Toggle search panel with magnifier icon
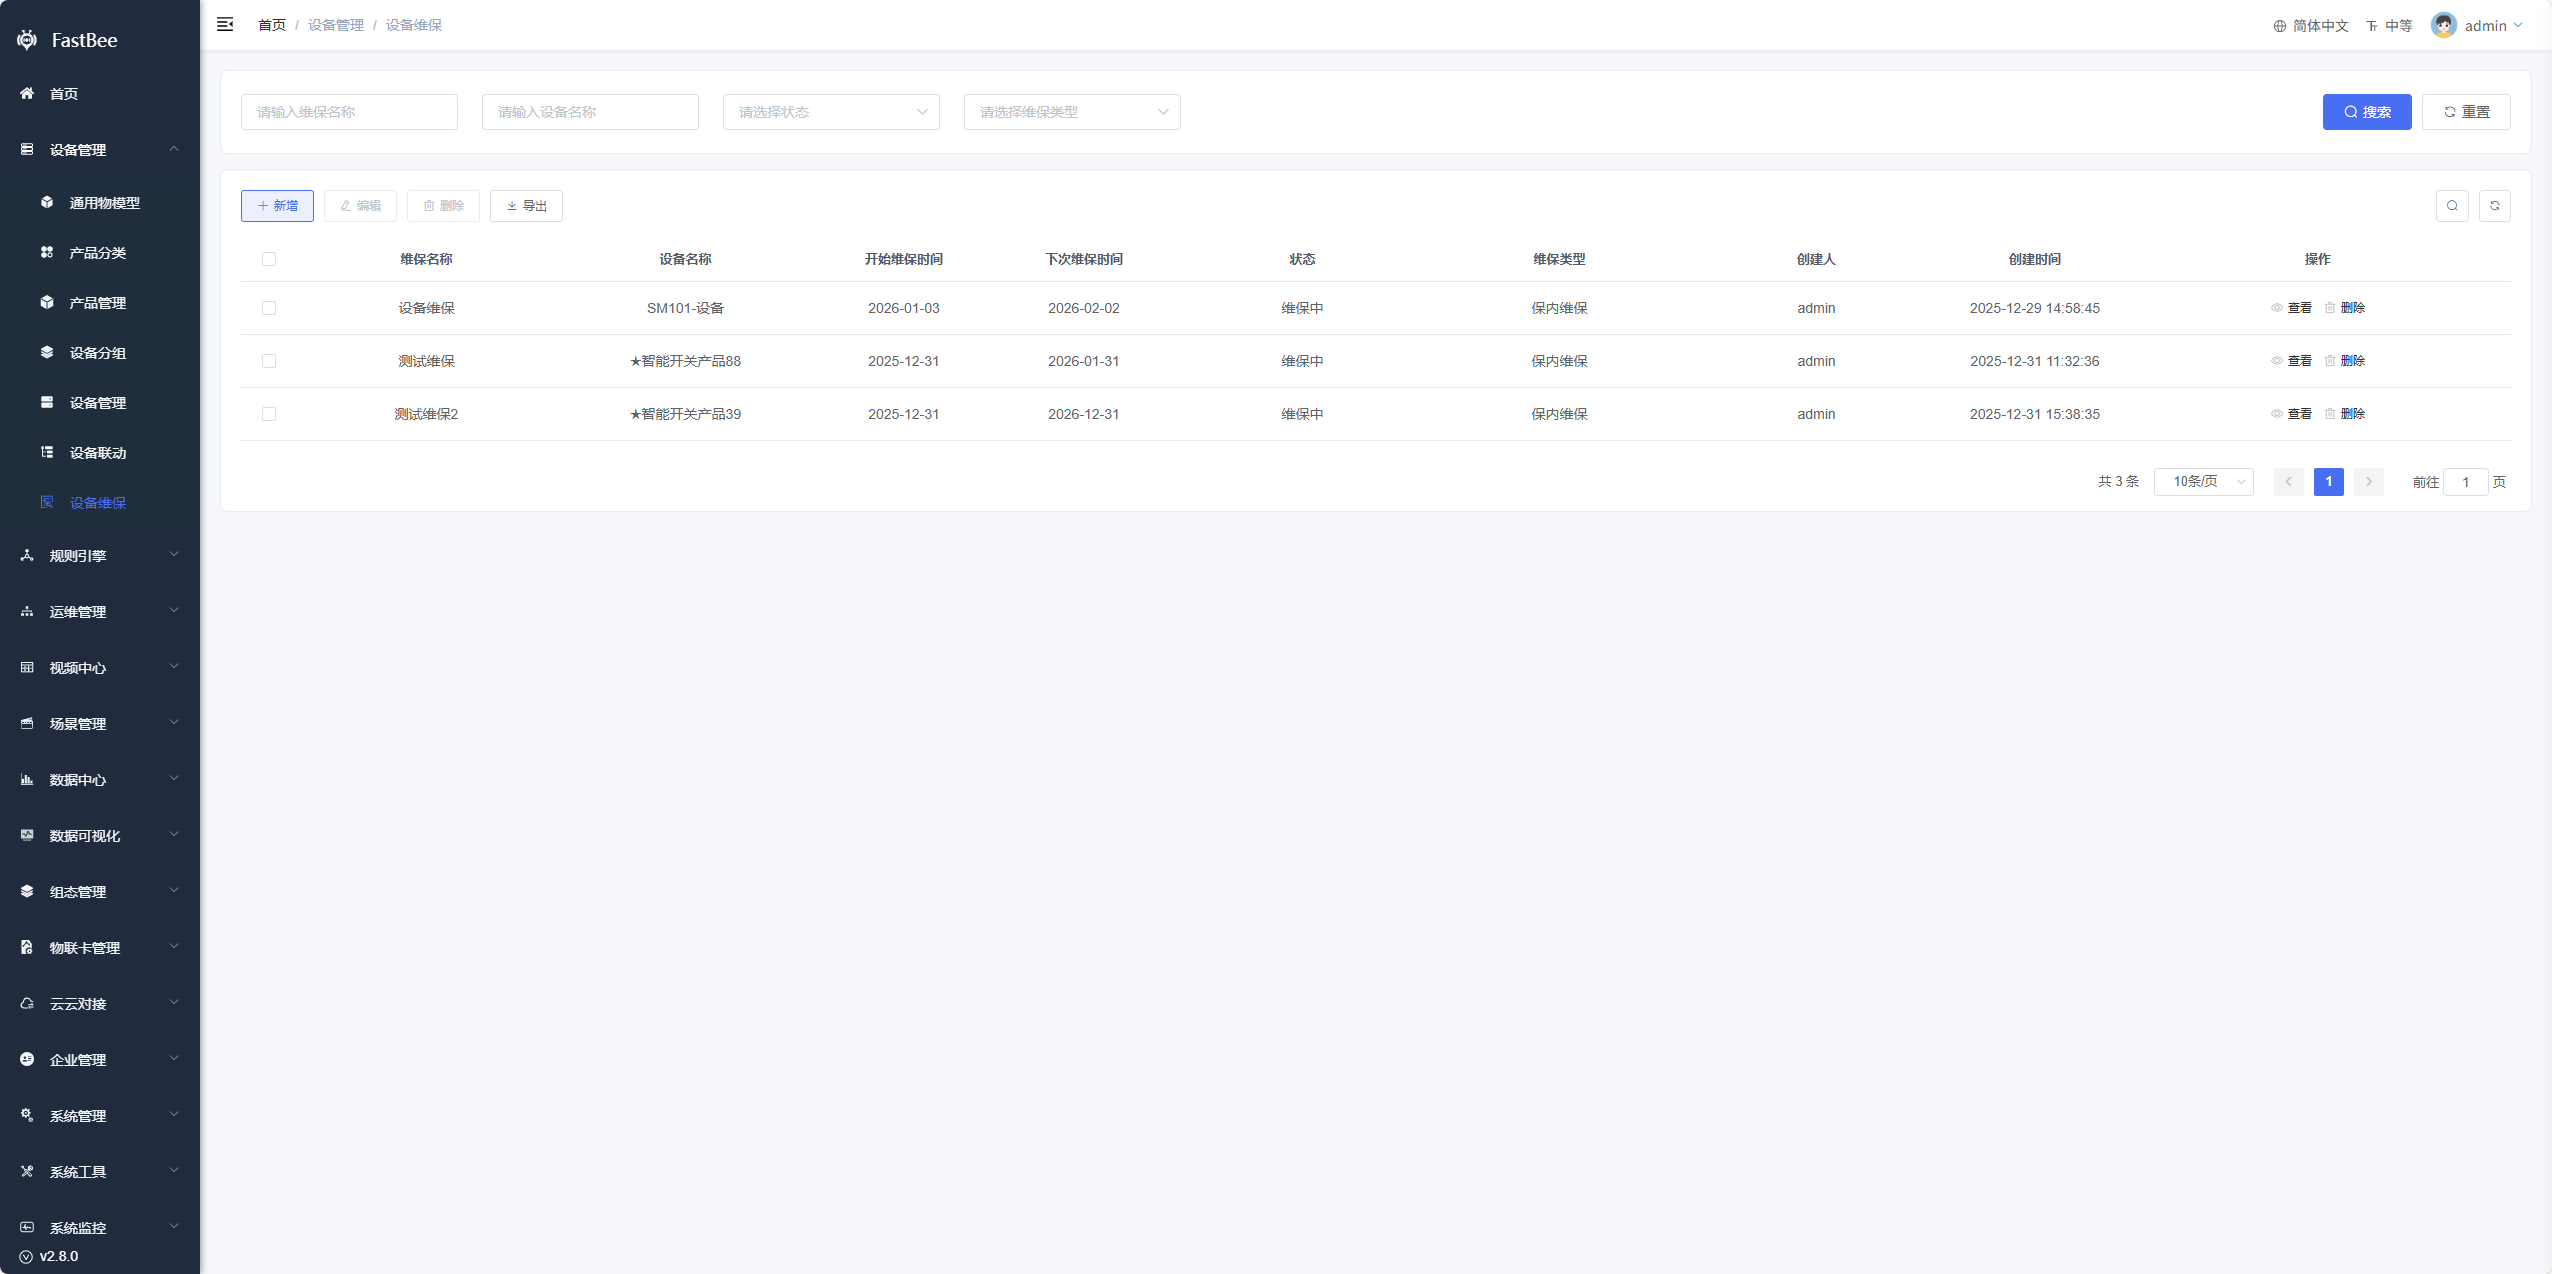The image size is (2552, 1274). point(2452,206)
